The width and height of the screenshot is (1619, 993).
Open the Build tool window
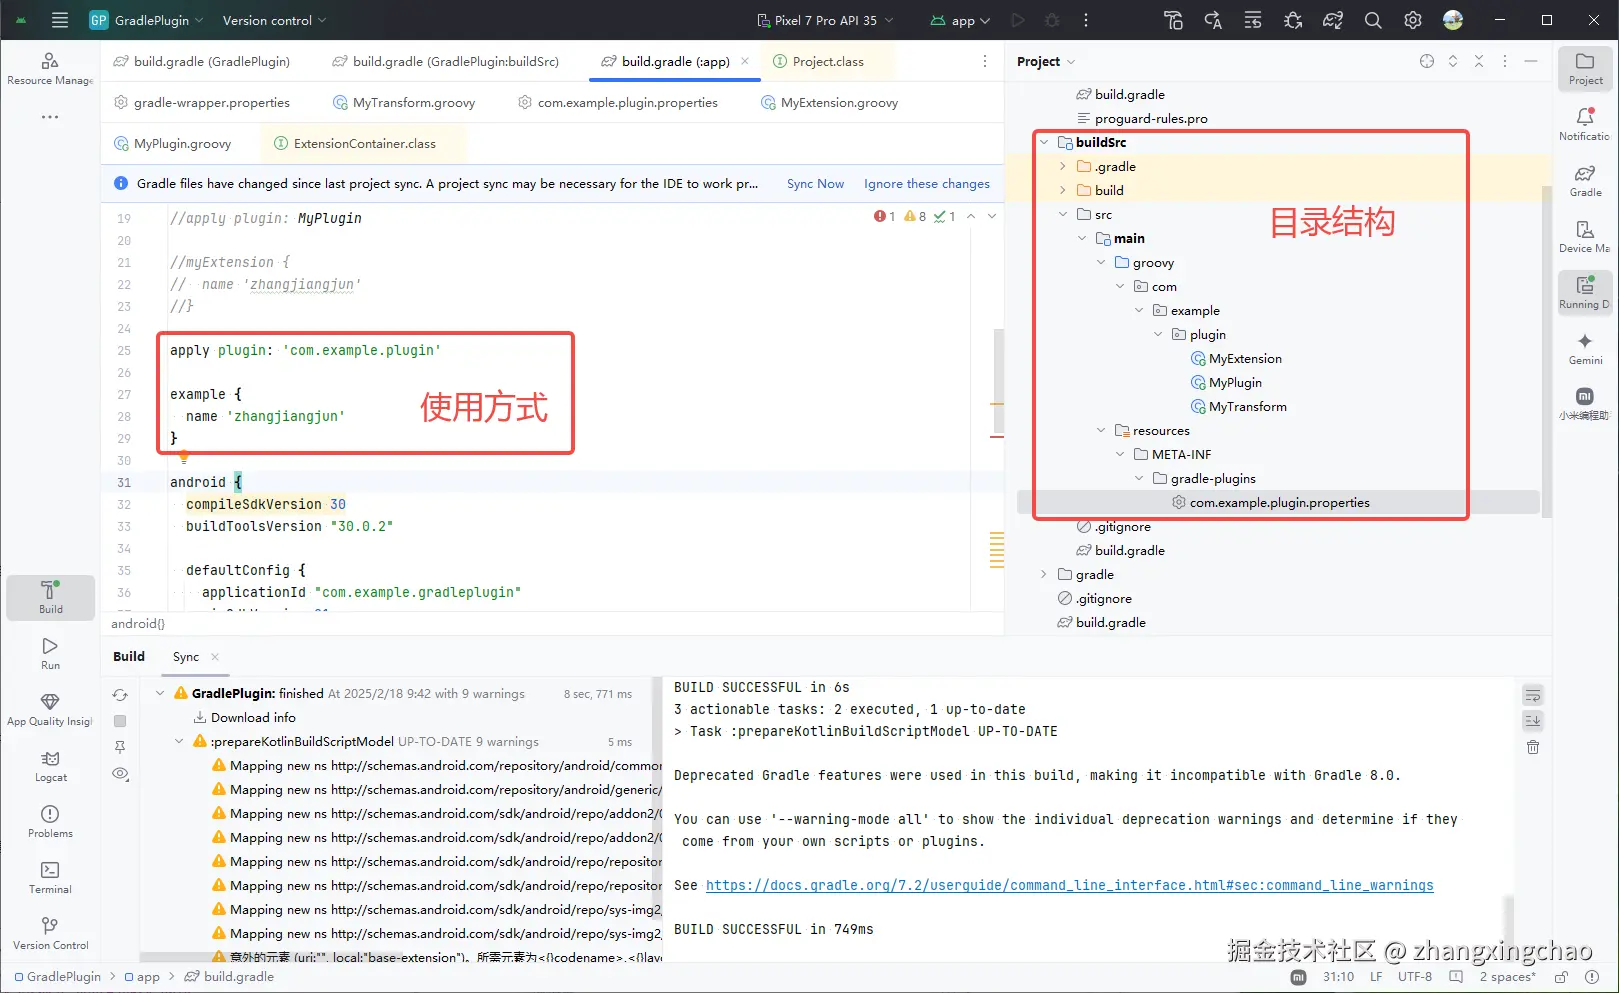point(51,597)
